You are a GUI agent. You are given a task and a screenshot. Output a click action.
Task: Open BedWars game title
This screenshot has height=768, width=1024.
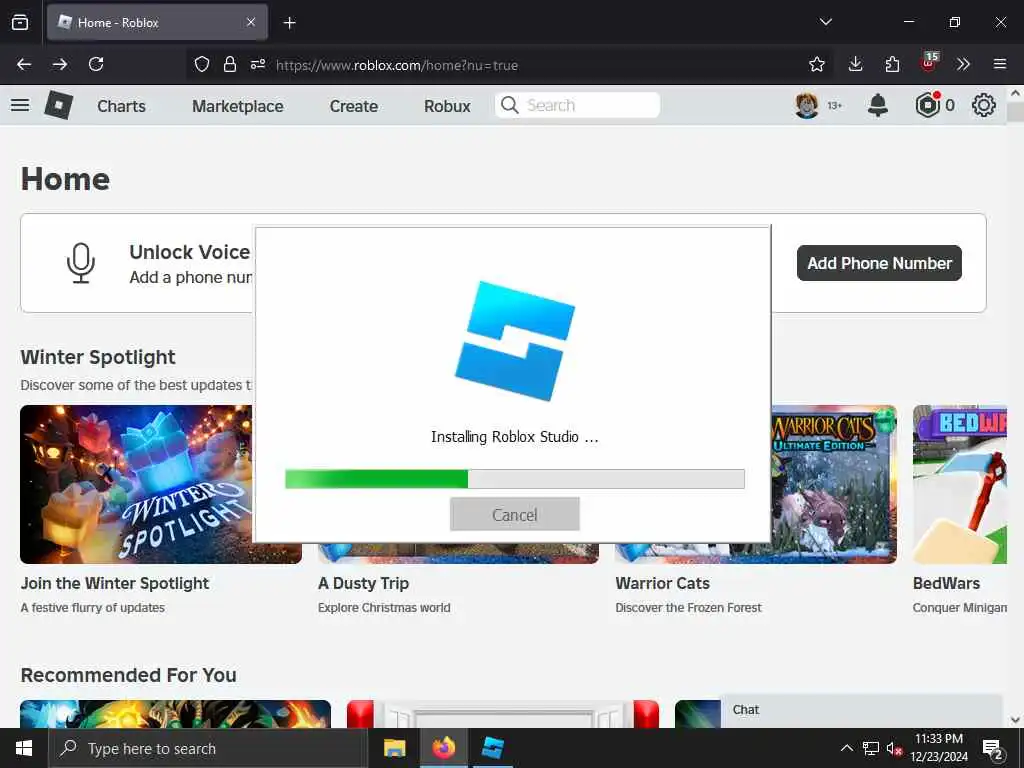coord(946,583)
